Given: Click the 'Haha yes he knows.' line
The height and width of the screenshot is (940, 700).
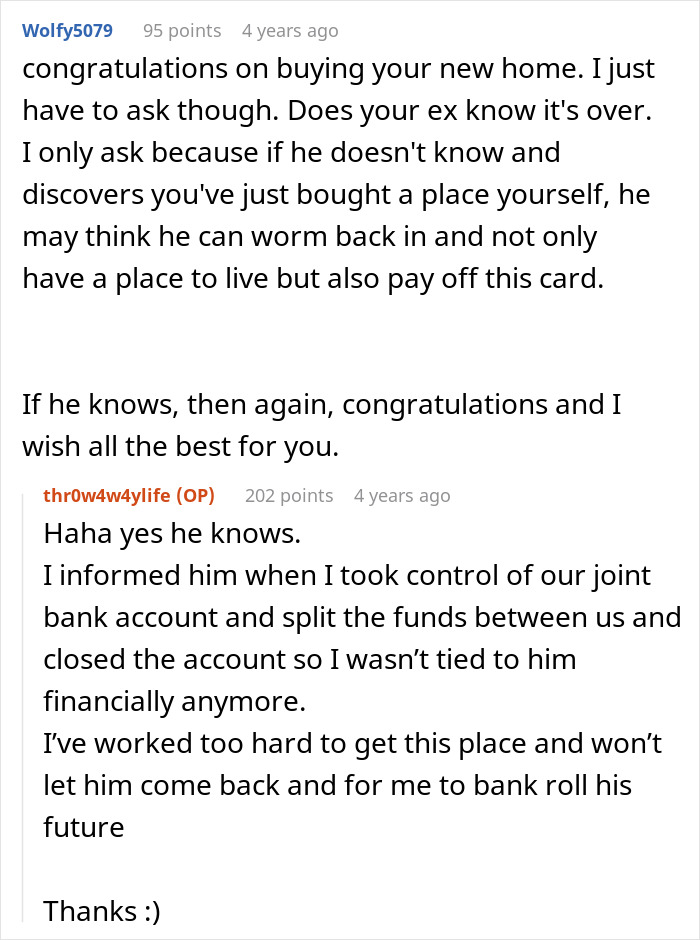Looking at the screenshot, I should point(172,535).
